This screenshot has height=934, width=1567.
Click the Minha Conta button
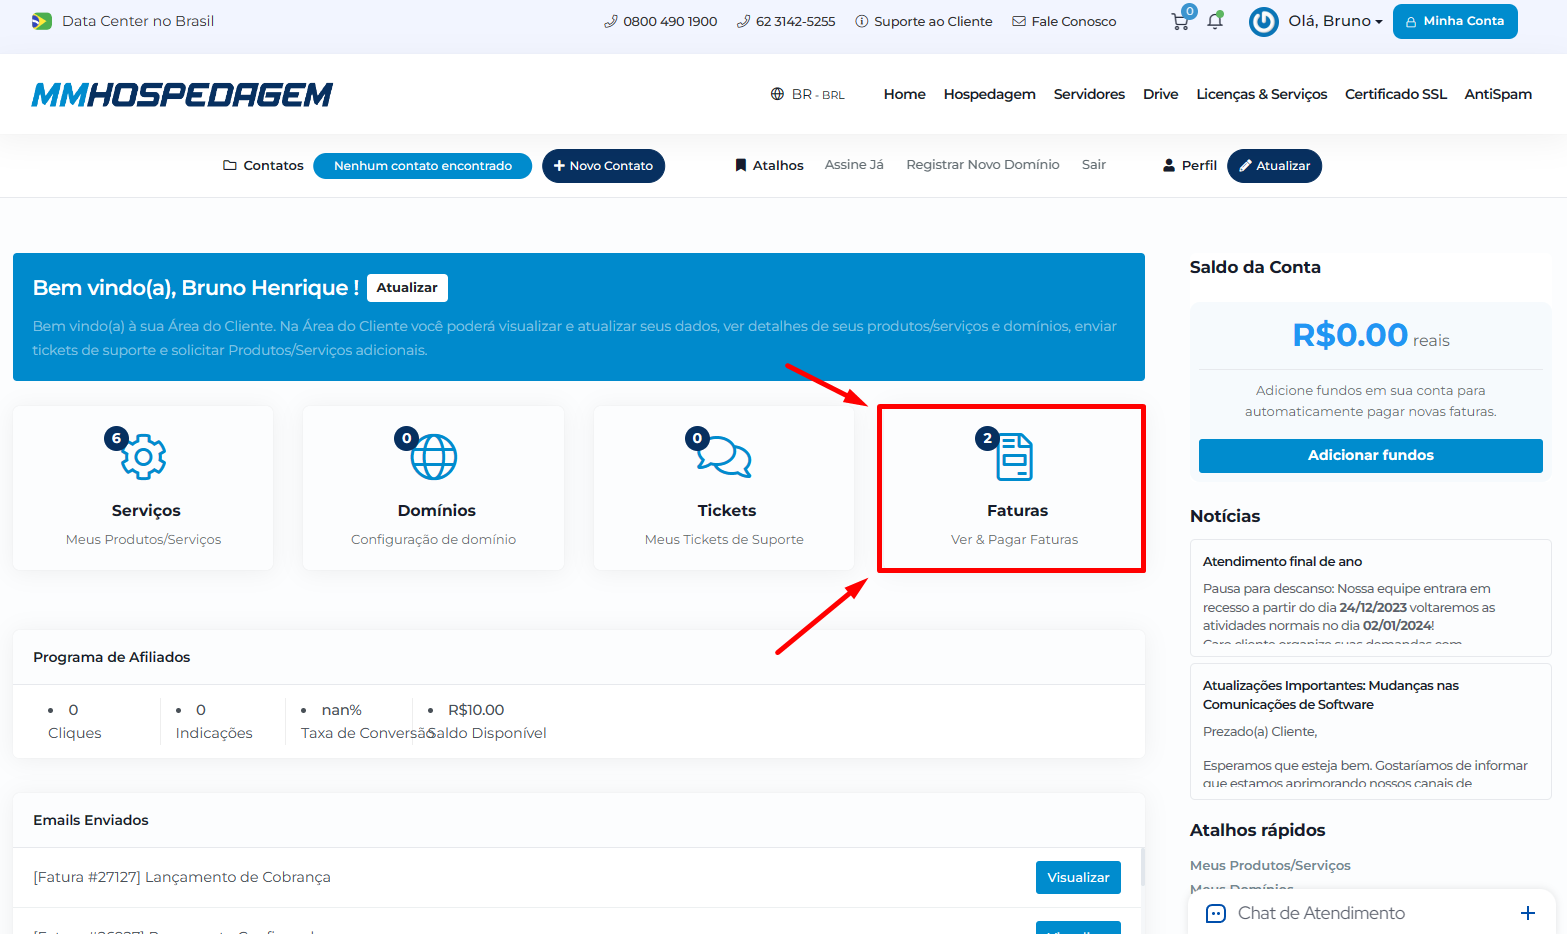click(x=1455, y=21)
